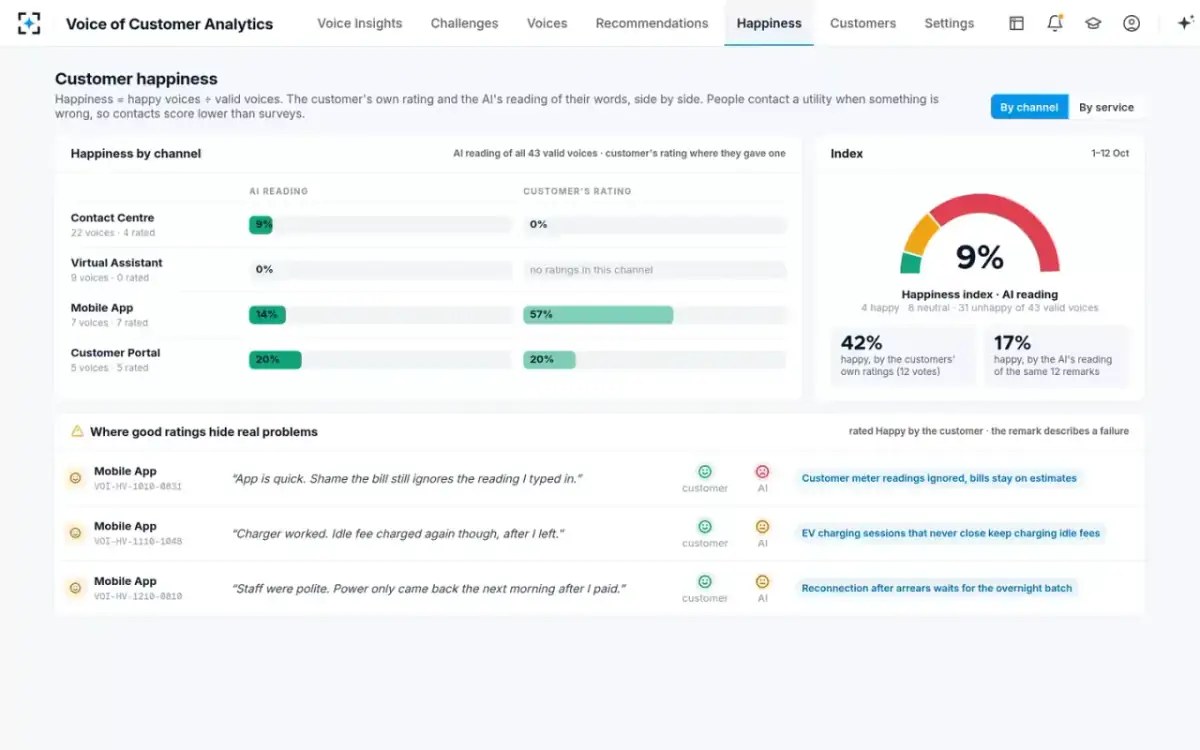Open the layout panel icon in header
The width and height of the screenshot is (1200, 750).
1016,23
